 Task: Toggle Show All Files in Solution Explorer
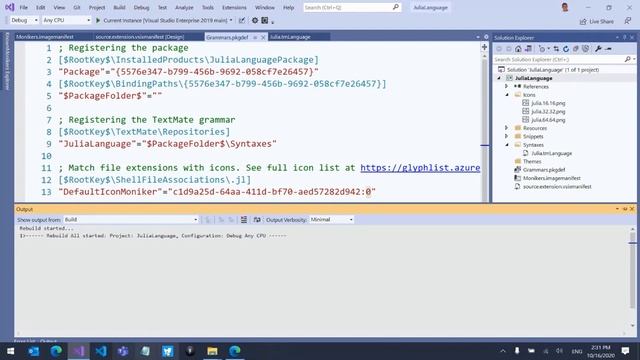coord(585,49)
